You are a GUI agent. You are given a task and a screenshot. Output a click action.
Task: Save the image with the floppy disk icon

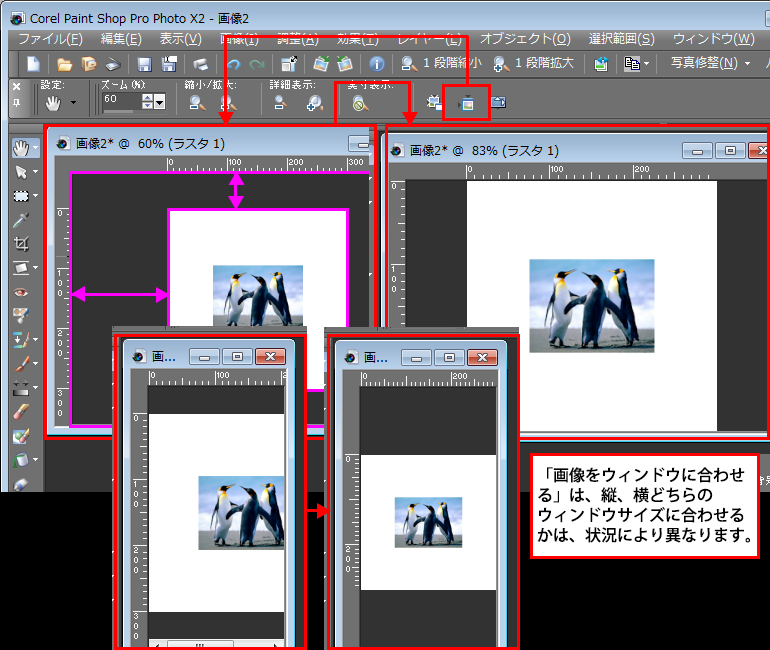click(144, 64)
